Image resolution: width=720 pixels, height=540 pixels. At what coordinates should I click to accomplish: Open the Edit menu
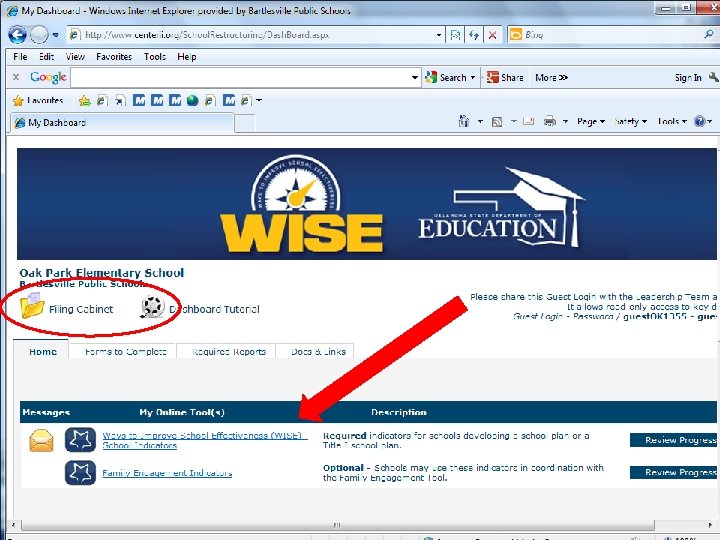tap(46, 56)
